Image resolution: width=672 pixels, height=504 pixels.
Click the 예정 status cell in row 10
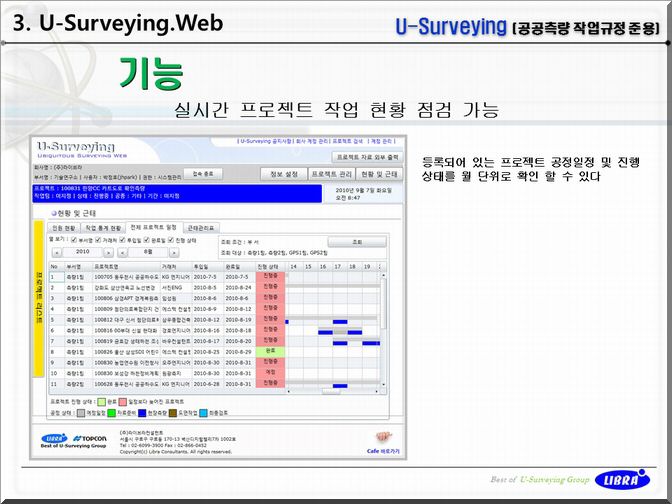[270, 373]
